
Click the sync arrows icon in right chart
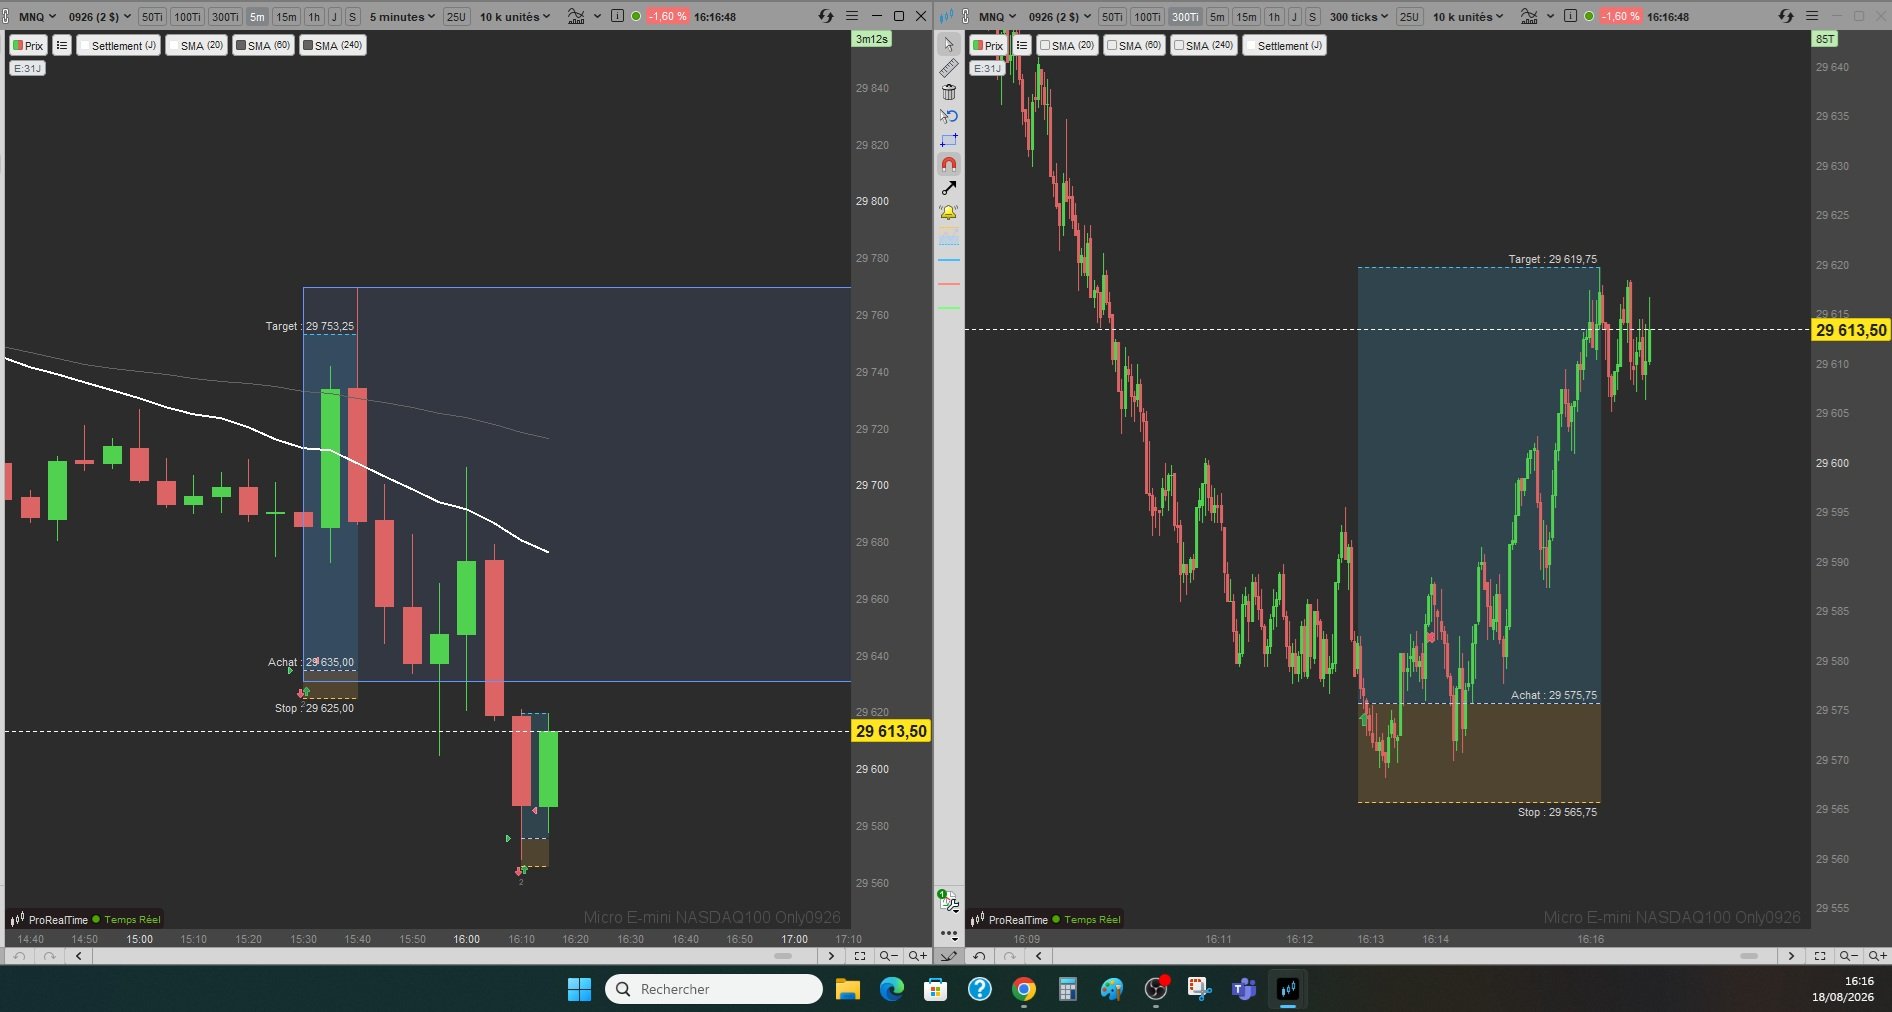[x=1786, y=16]
